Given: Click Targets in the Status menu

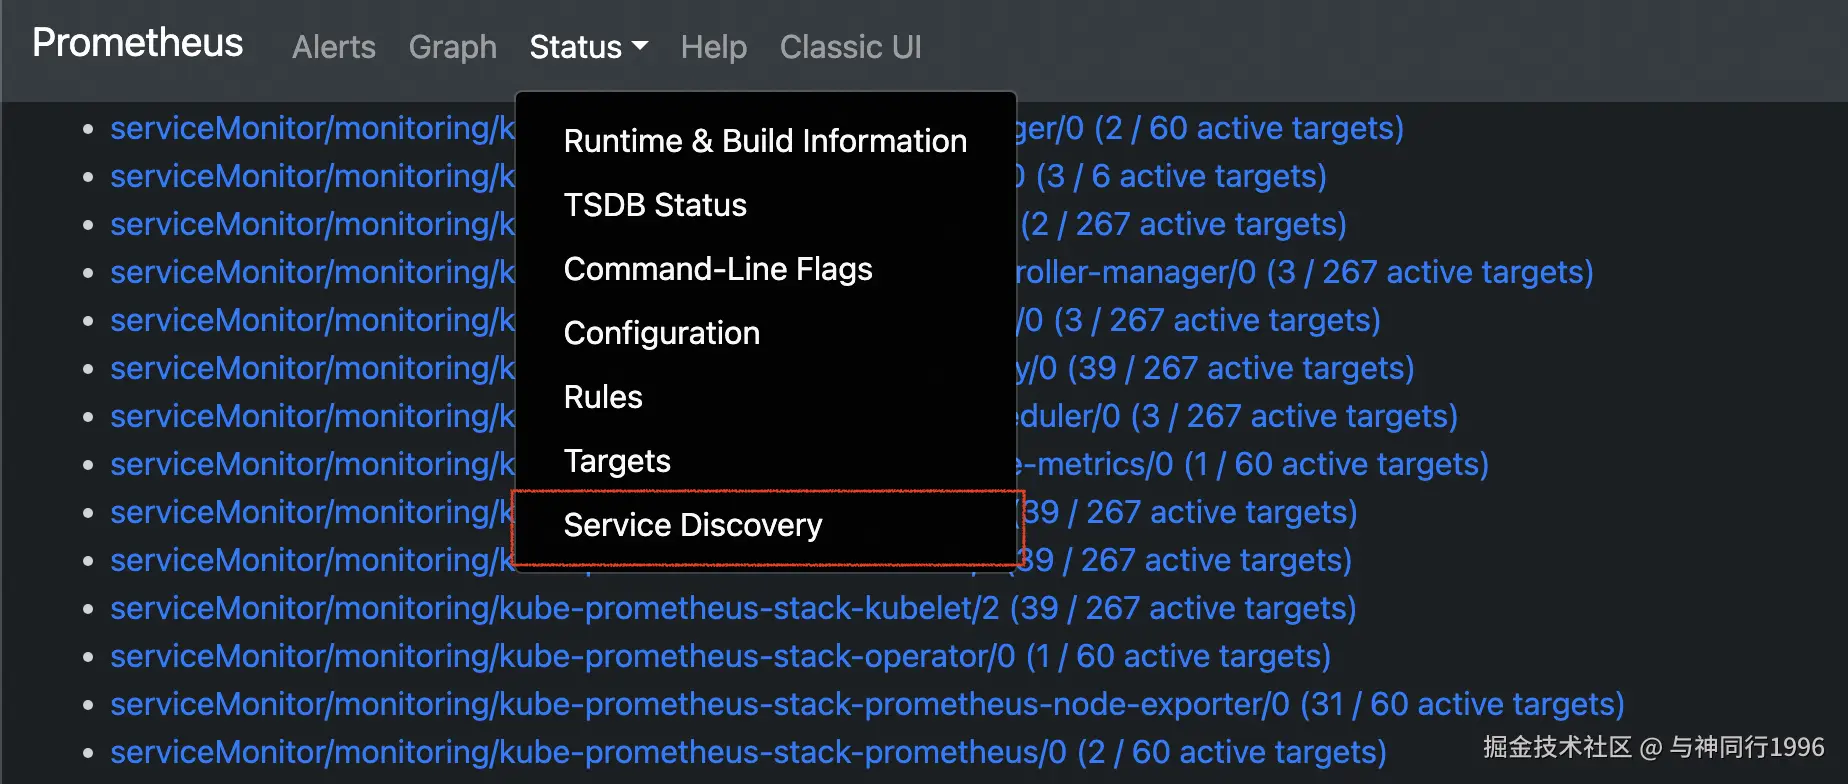Looking at the screenshot, I should (x=617, y=461).
